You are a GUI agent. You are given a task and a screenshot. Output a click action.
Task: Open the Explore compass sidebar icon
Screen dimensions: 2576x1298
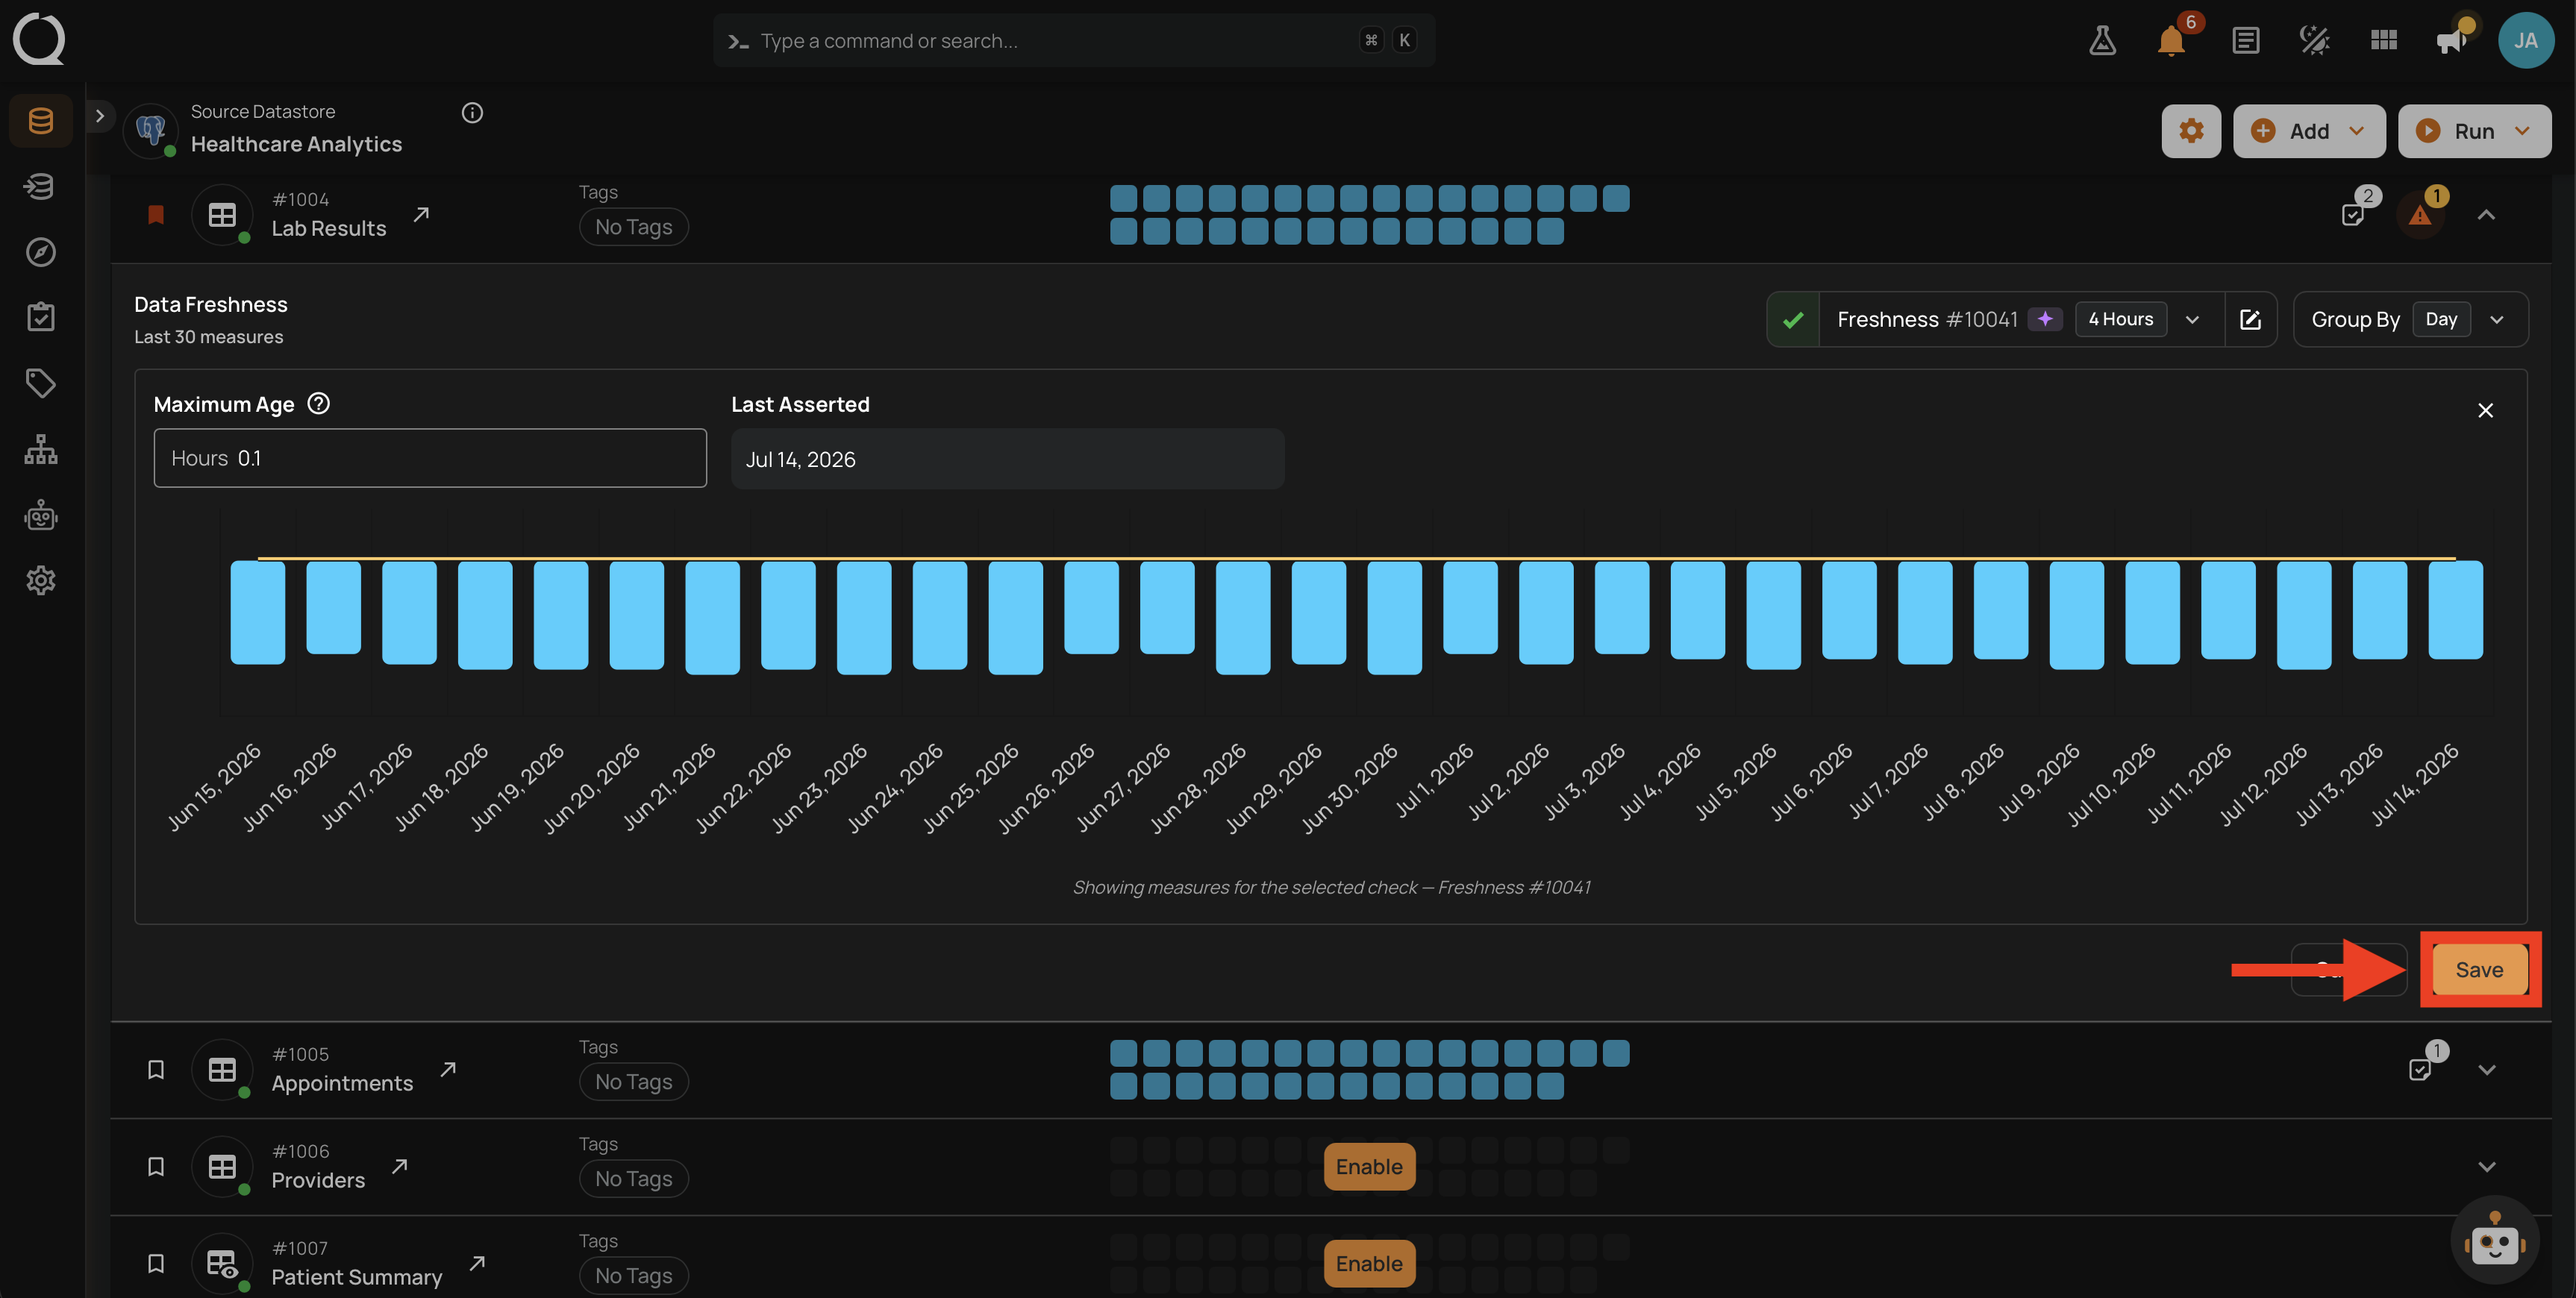pos(41,252)
